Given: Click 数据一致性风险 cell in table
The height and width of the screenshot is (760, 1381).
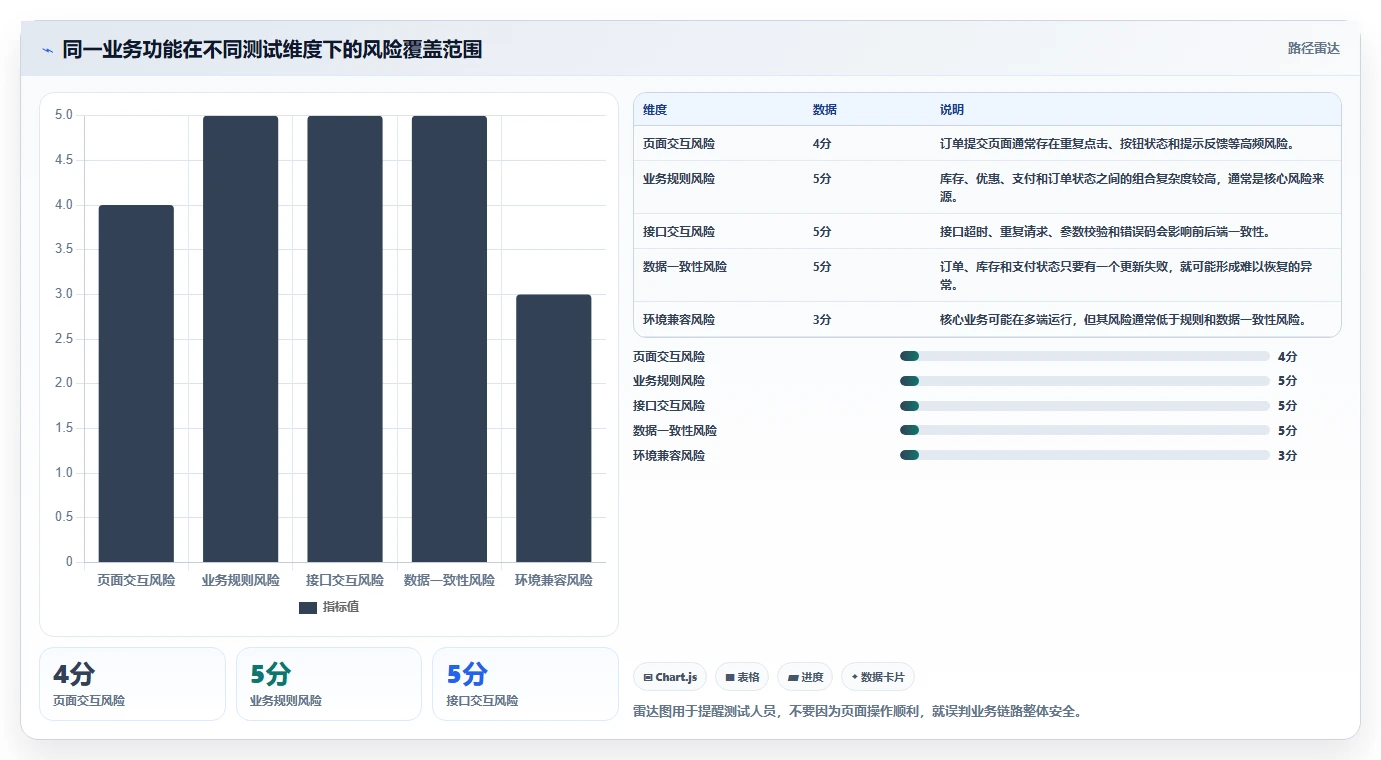Looking at the screenshot, I should (685, 267).
